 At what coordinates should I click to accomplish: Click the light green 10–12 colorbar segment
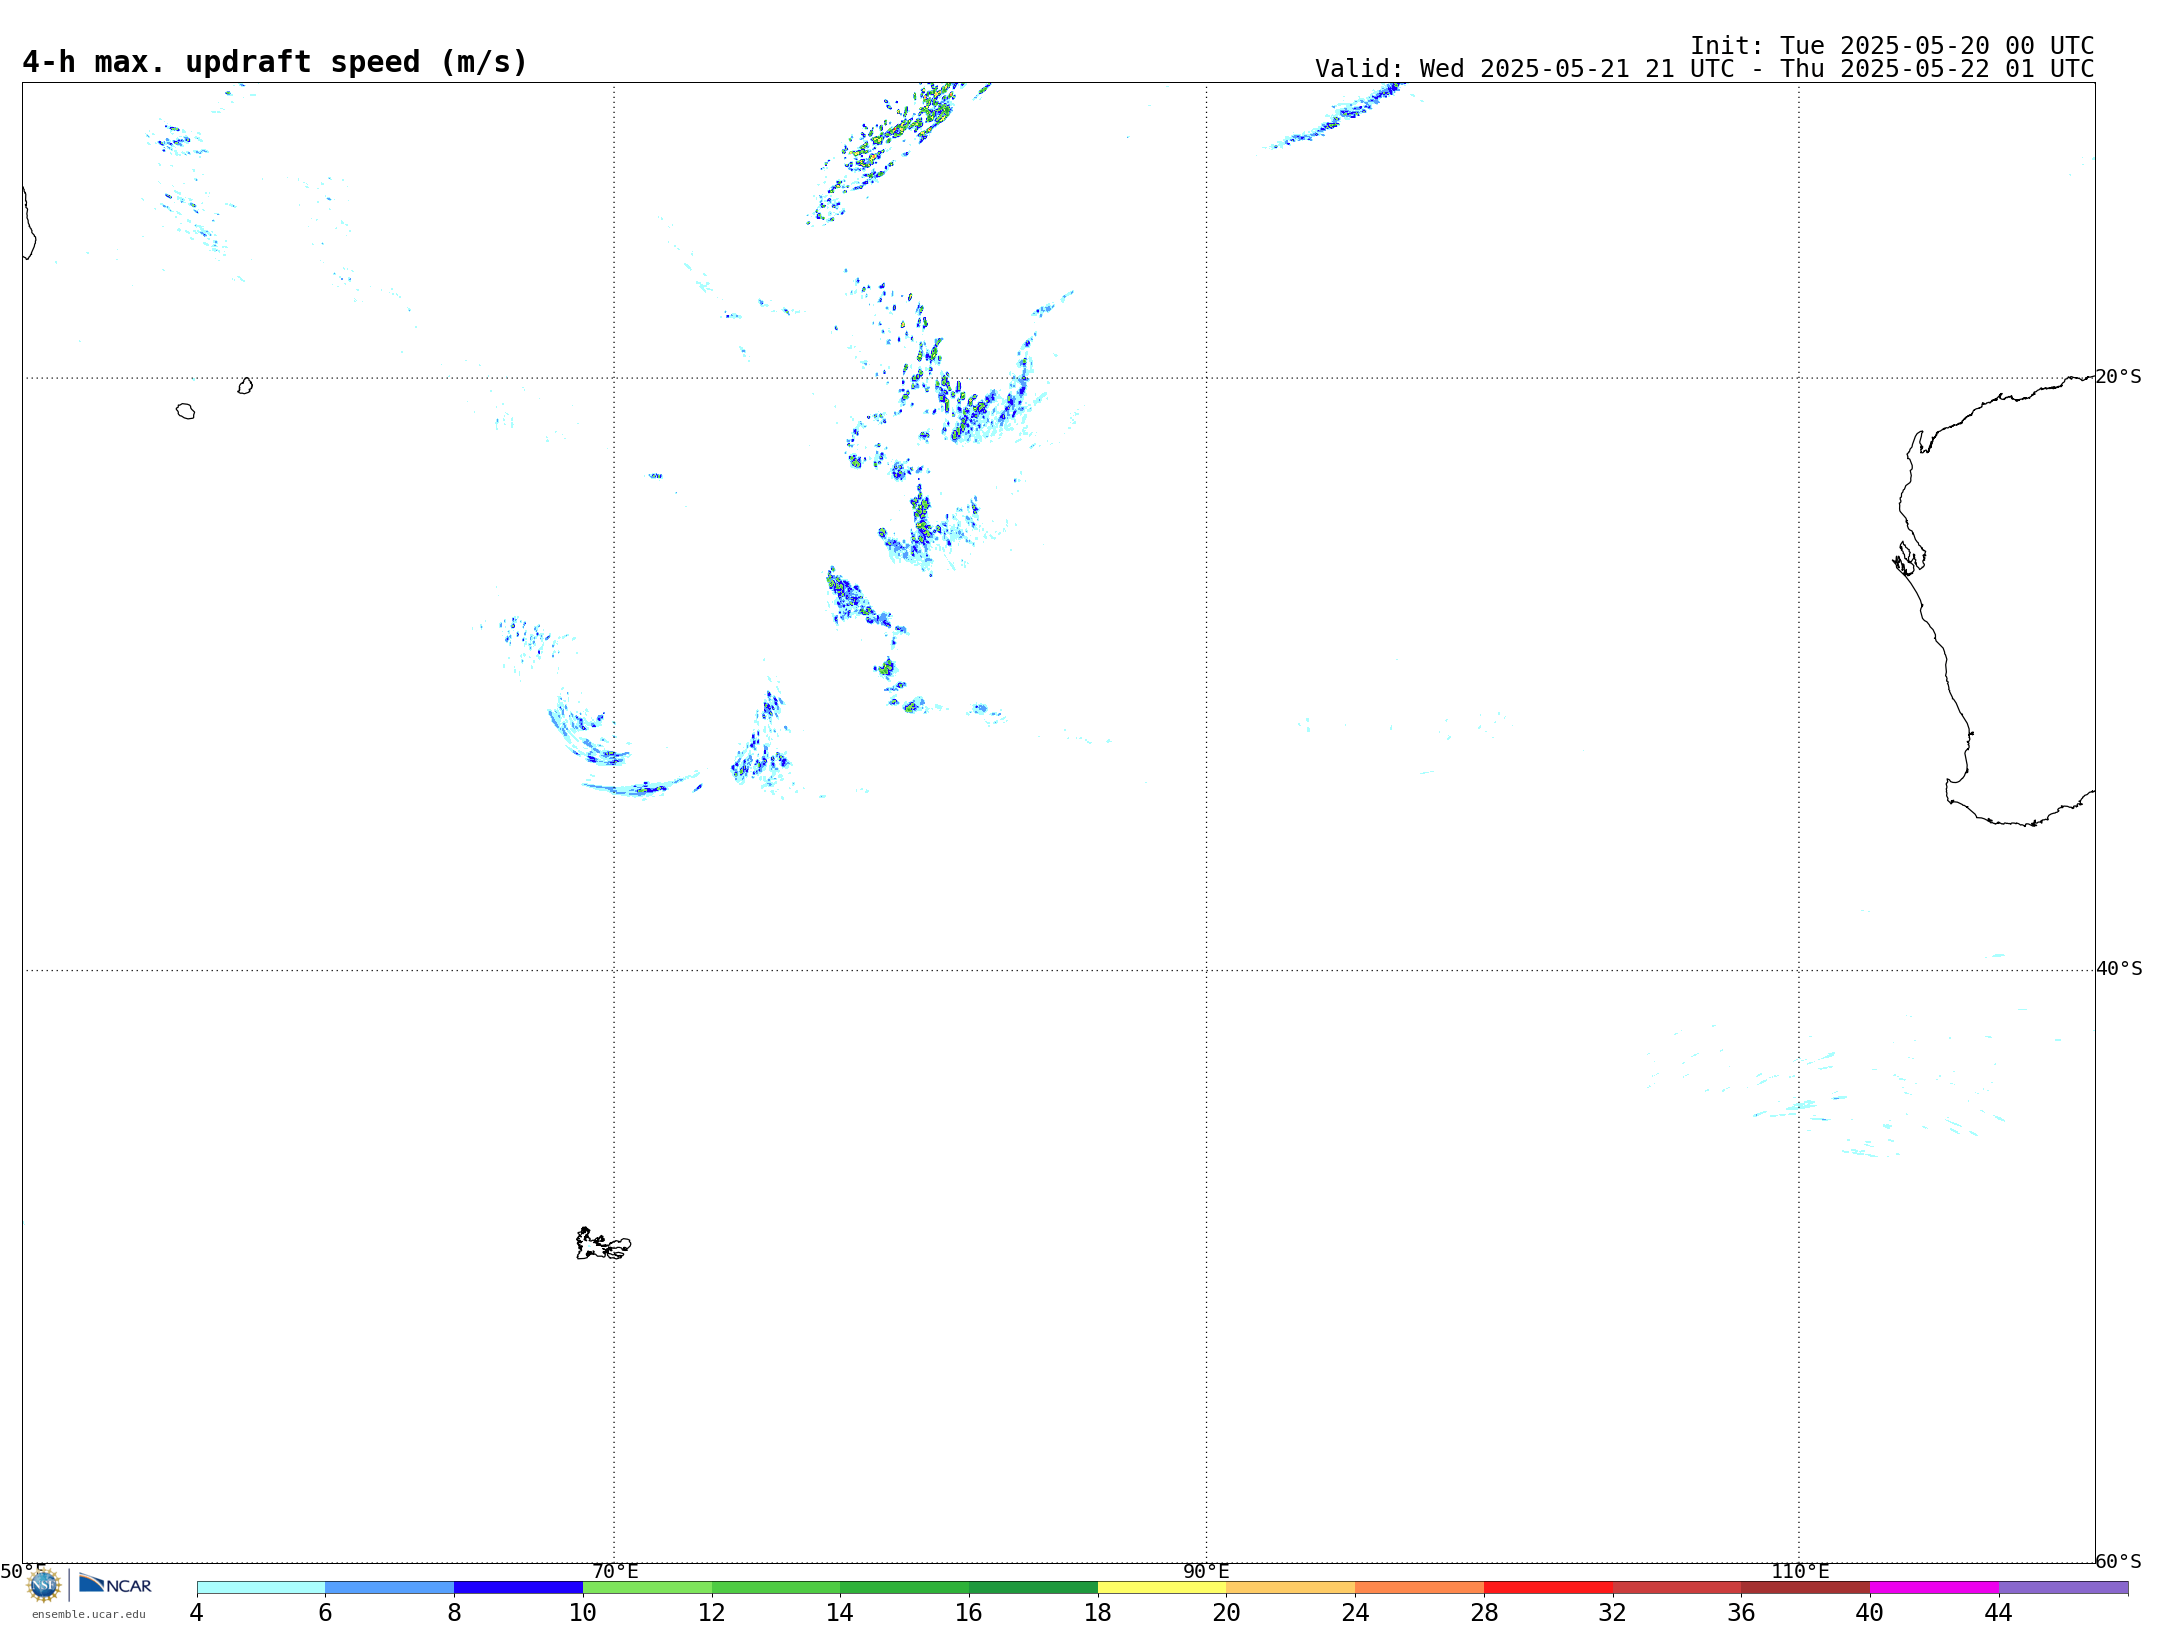point(647,1588)
